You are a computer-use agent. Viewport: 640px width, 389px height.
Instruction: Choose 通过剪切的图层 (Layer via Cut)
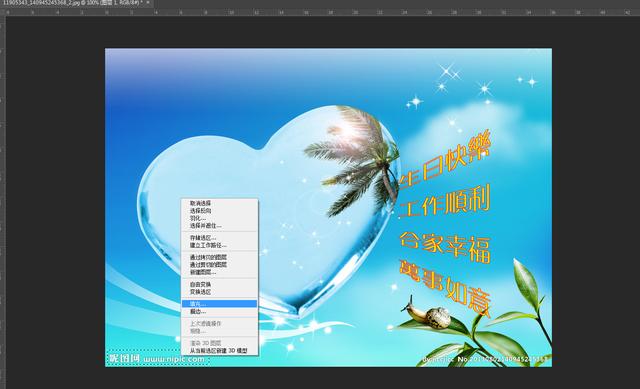pos(219,265)
